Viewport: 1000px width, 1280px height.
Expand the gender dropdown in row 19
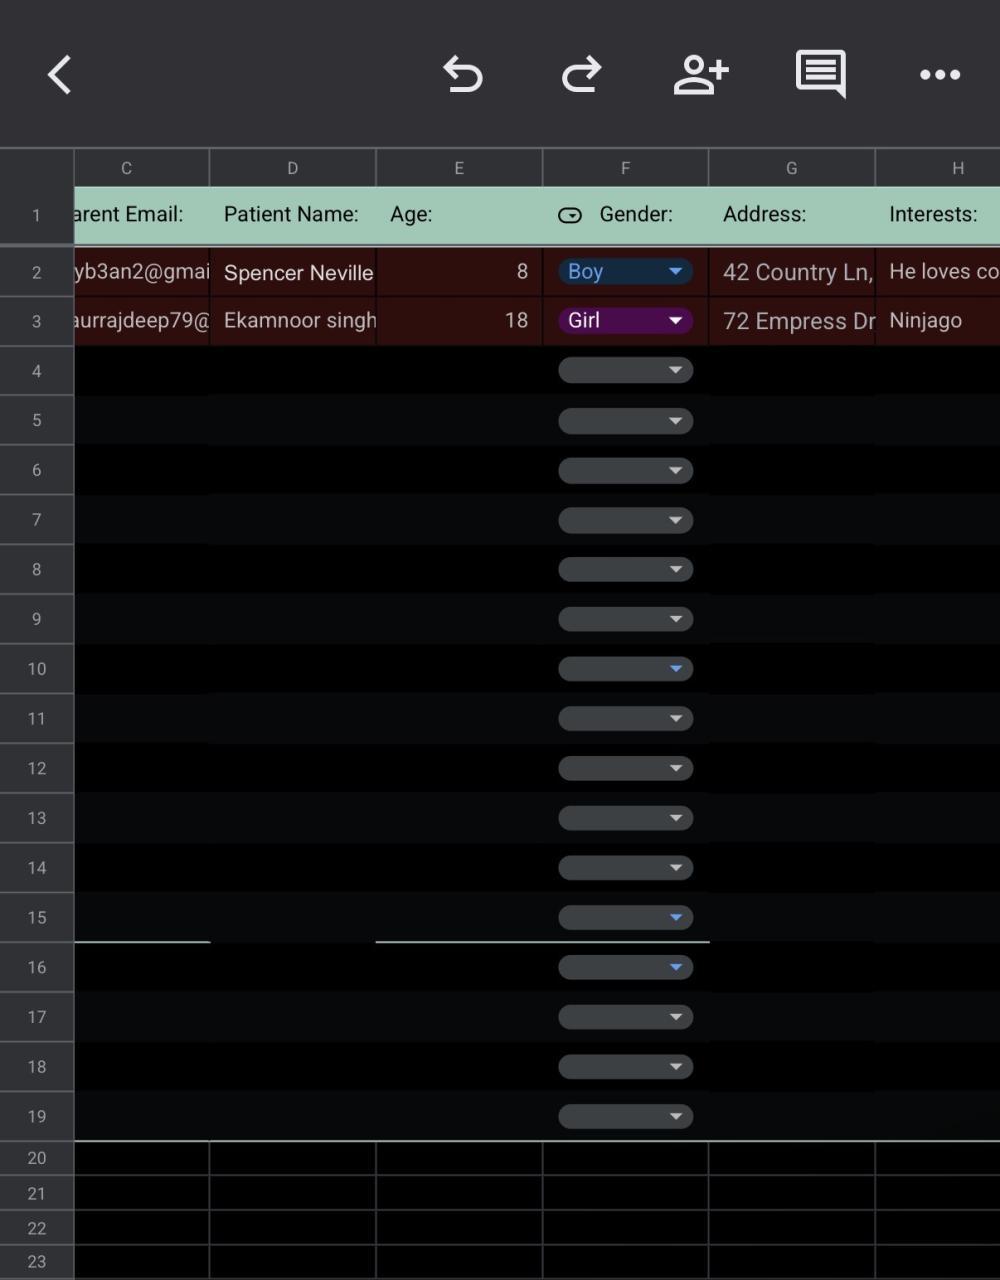pos(625,1116)
